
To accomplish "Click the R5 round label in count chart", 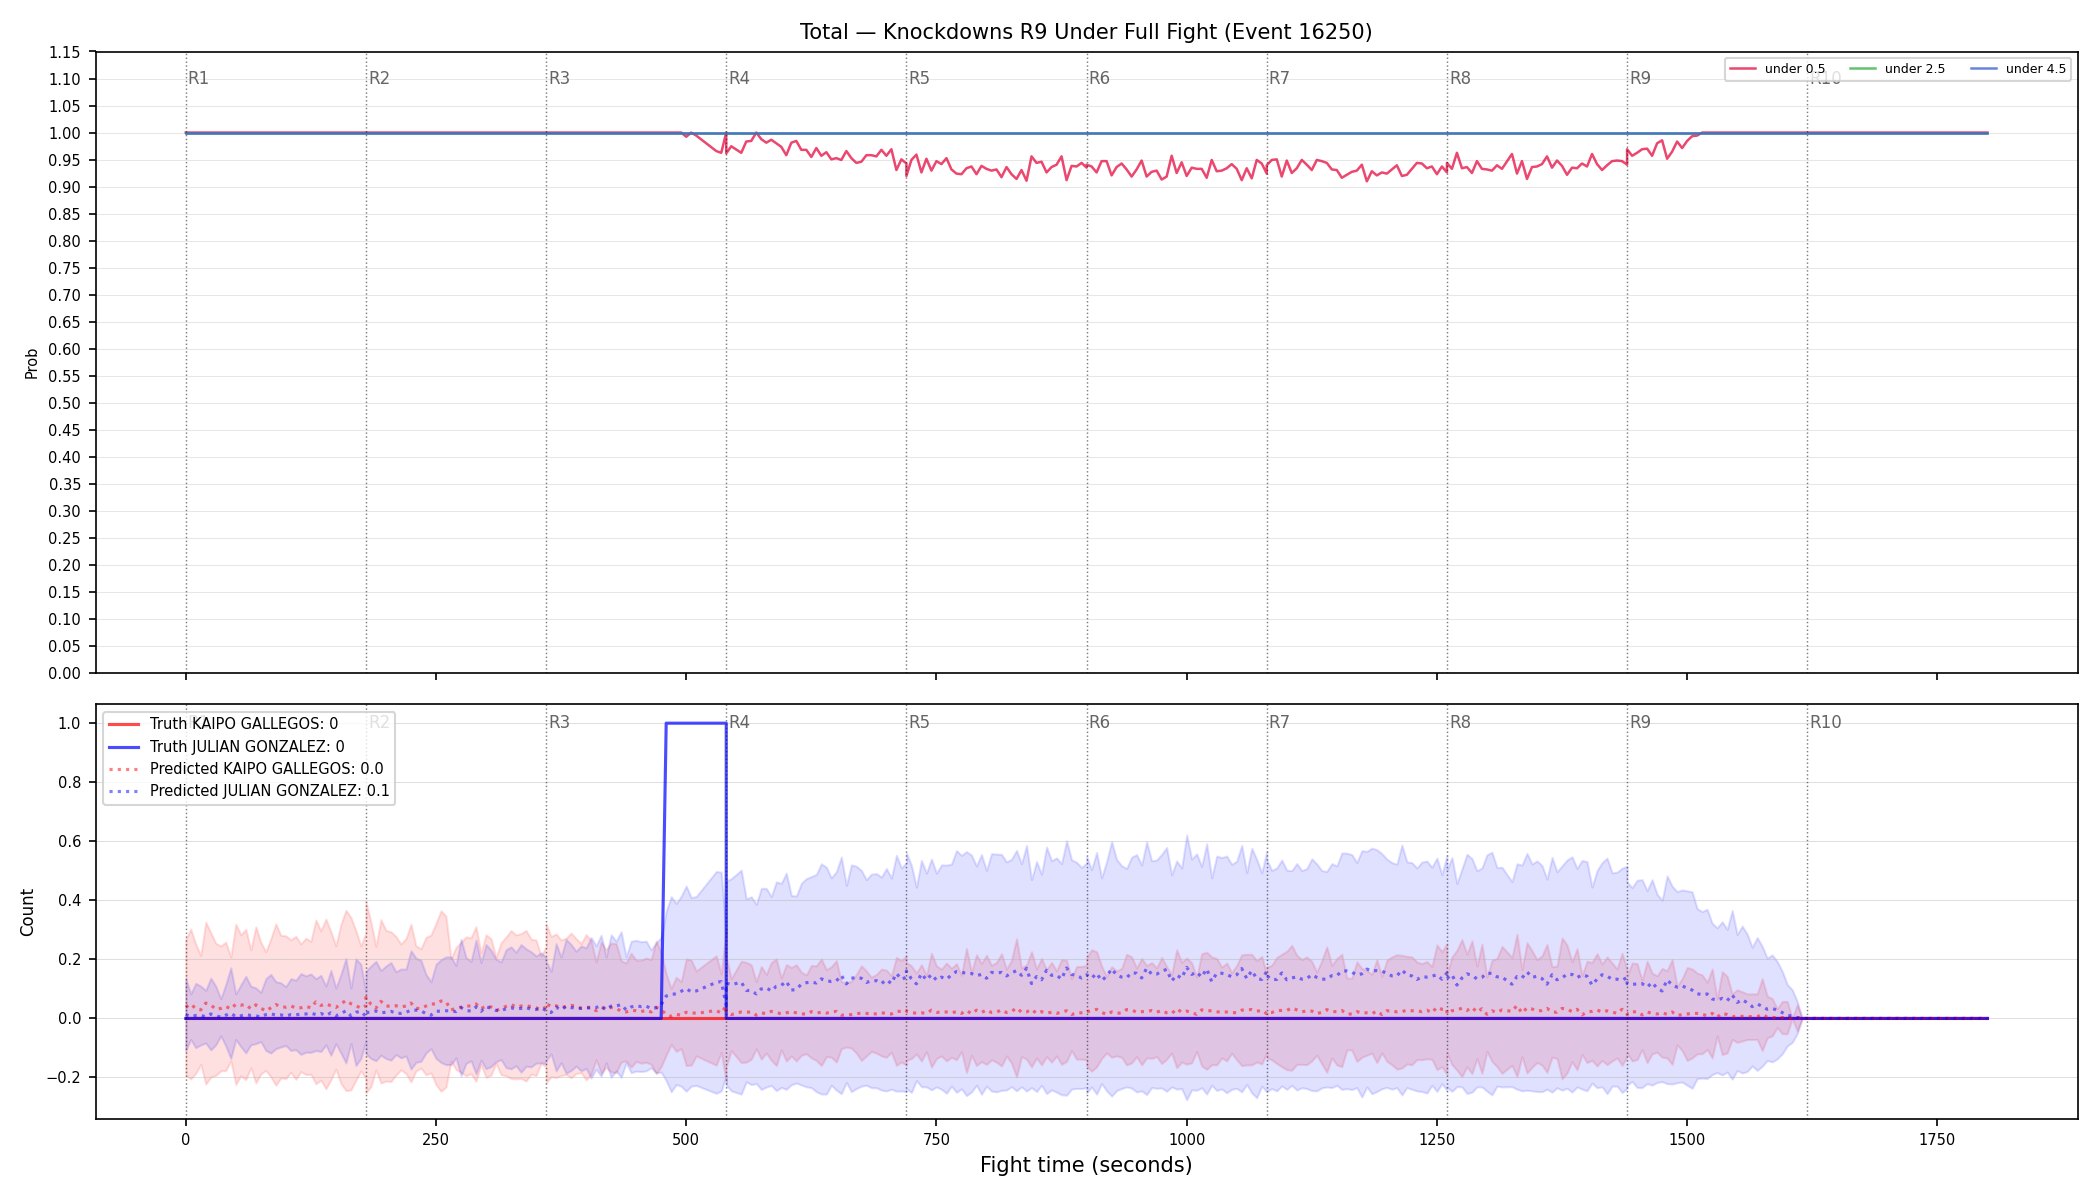I will 919,722.
